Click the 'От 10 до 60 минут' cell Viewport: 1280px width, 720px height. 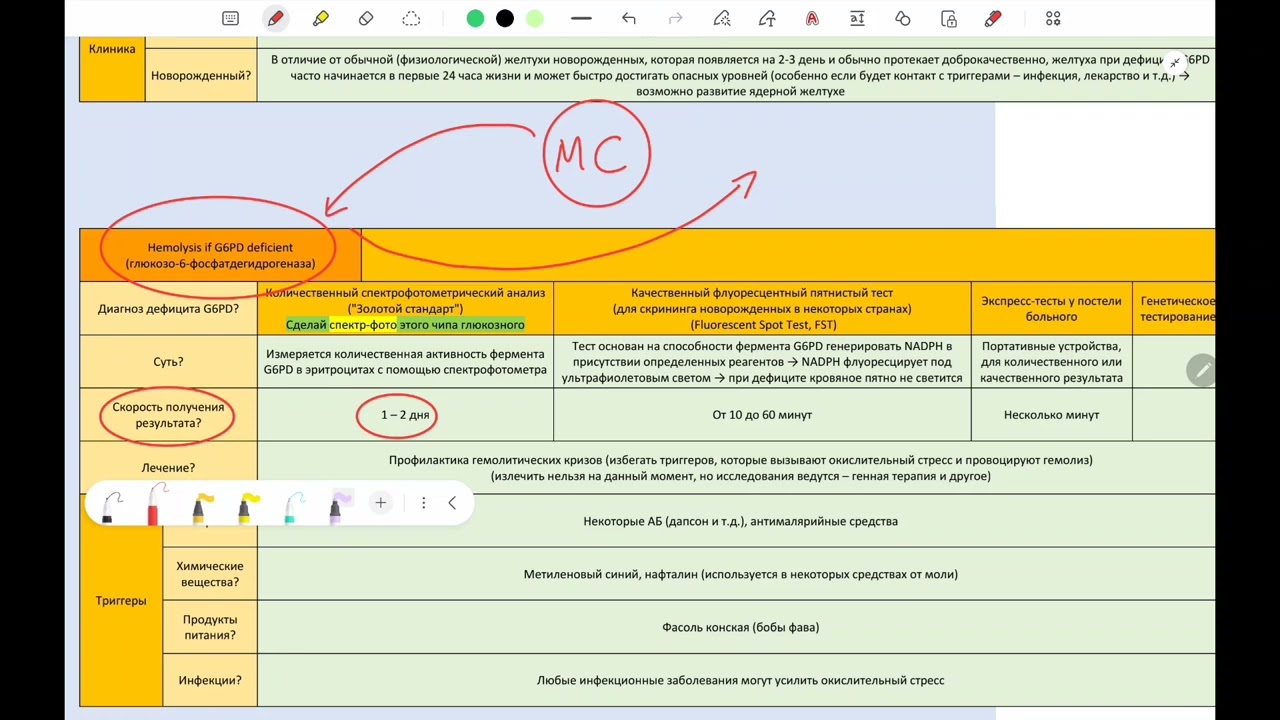(x=762, y=415)
